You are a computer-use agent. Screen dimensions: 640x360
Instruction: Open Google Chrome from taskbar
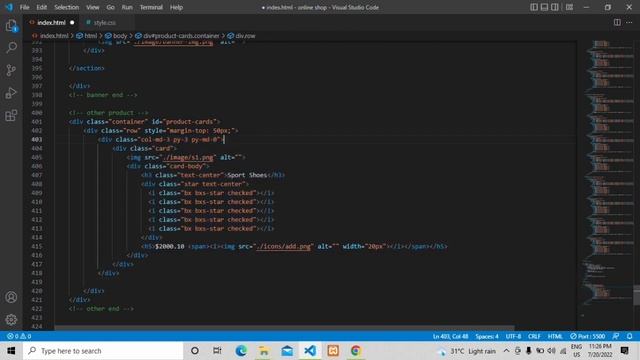[356, 351]
